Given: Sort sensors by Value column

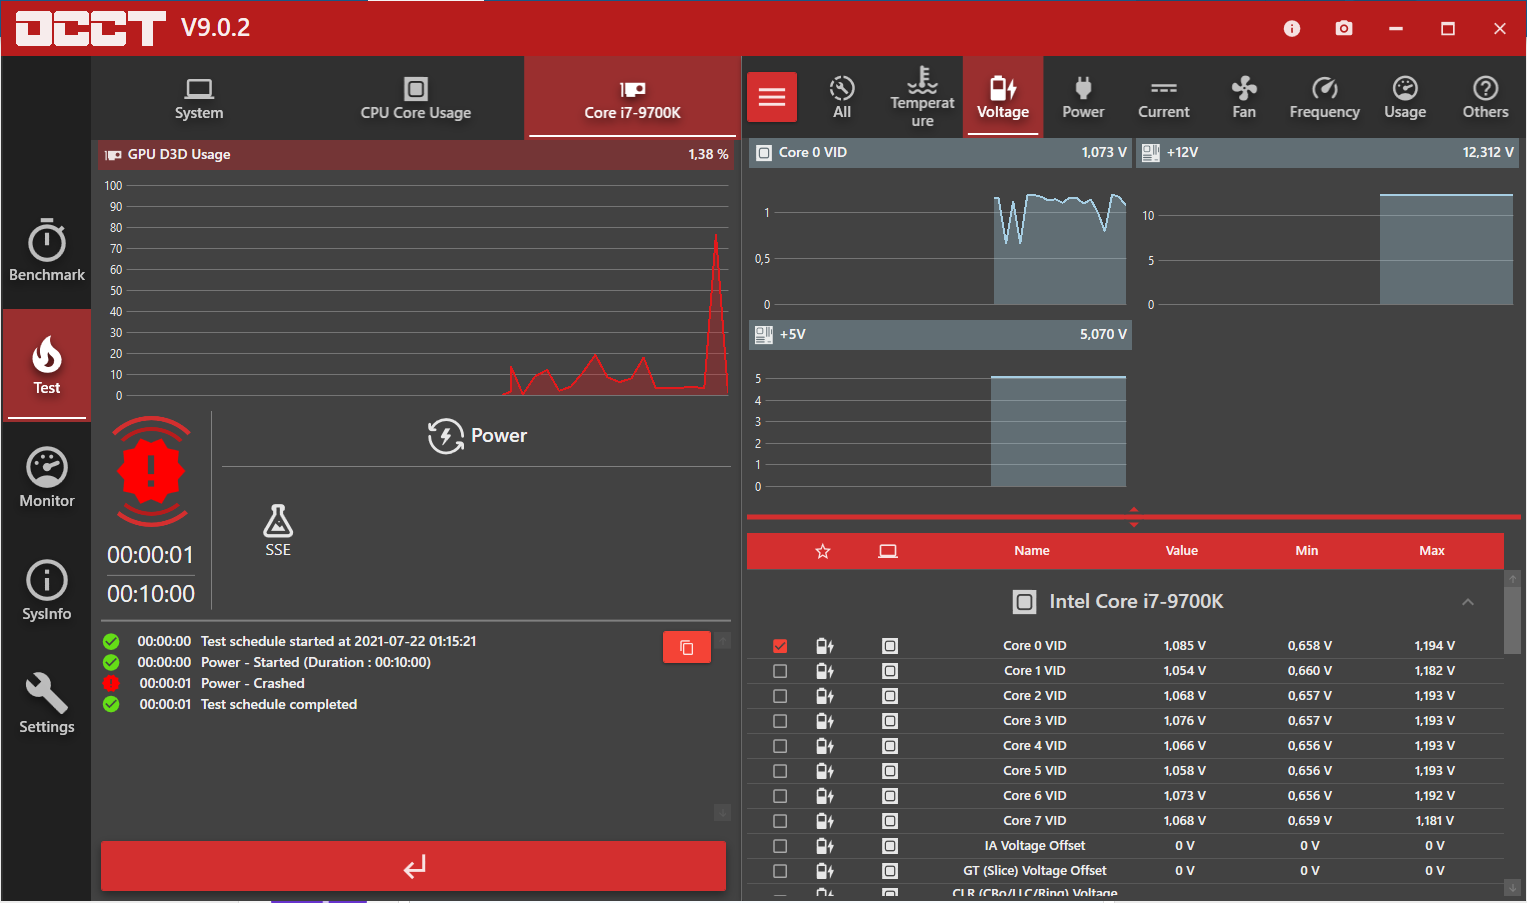Looking at the screenshot, I should (1181, 551).
